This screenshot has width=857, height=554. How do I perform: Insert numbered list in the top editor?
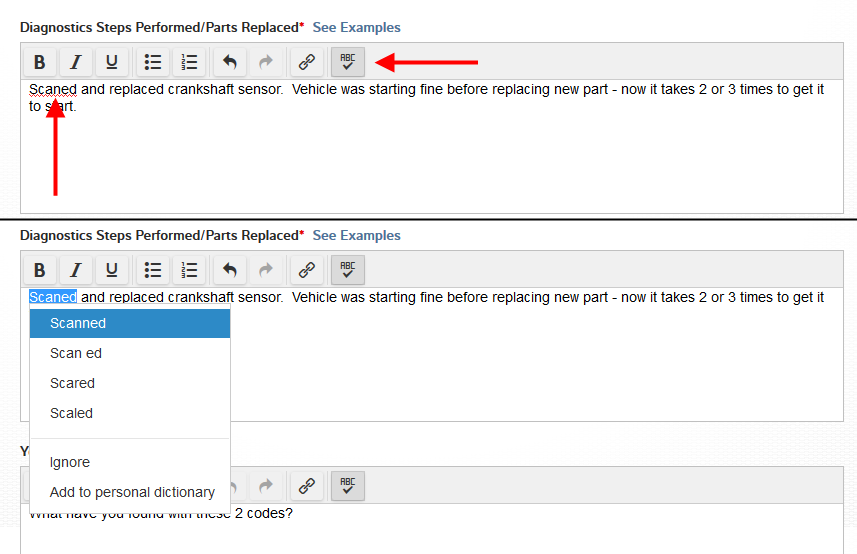click(189, 62)
